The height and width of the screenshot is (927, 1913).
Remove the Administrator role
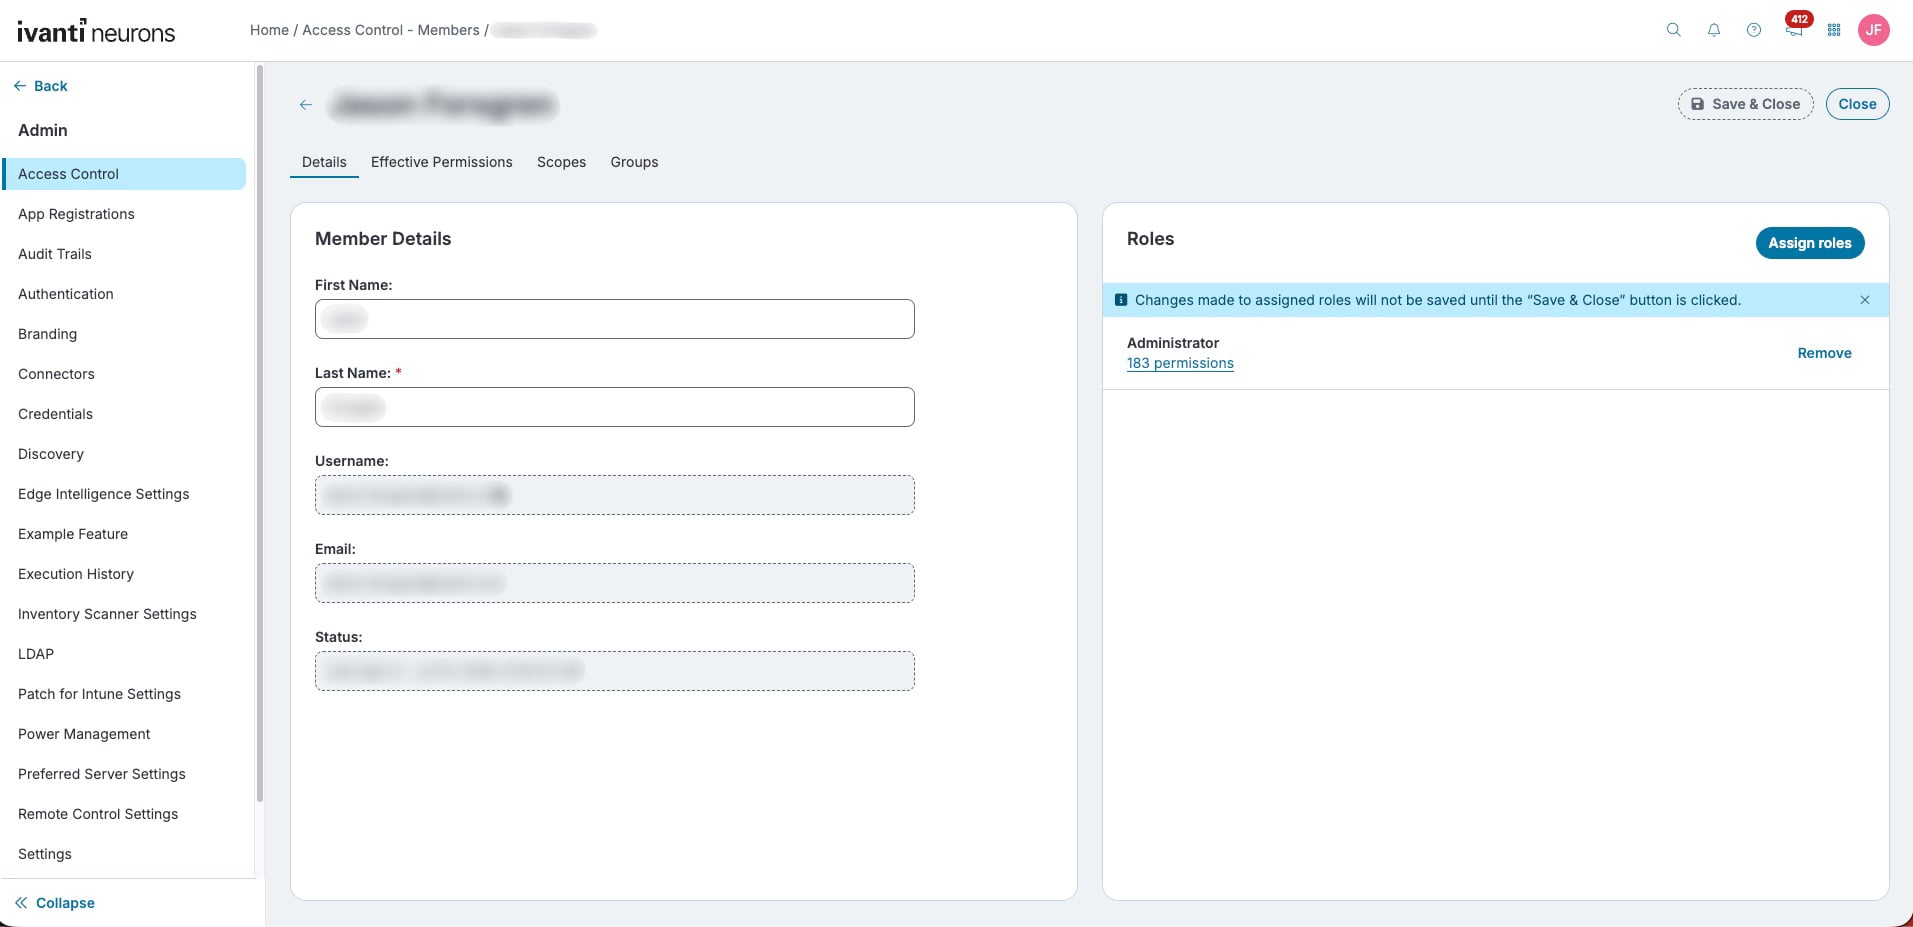pos(1824,353)
